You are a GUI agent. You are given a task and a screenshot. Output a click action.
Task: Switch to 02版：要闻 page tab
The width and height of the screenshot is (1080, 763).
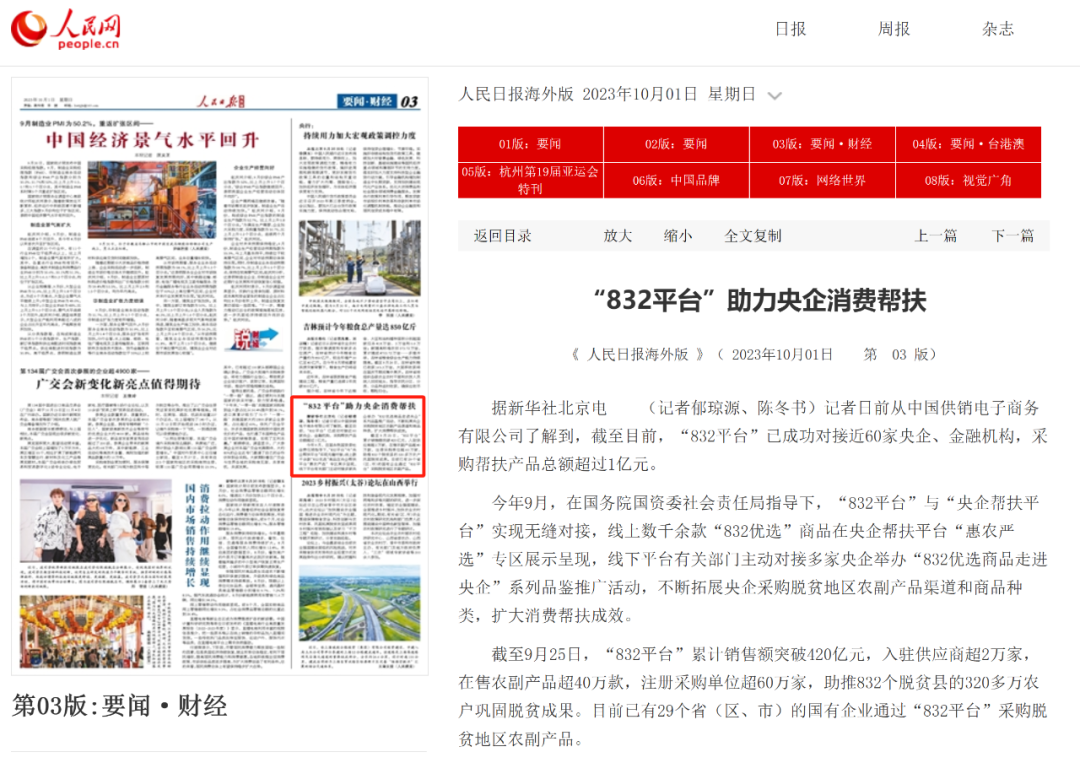676,144
